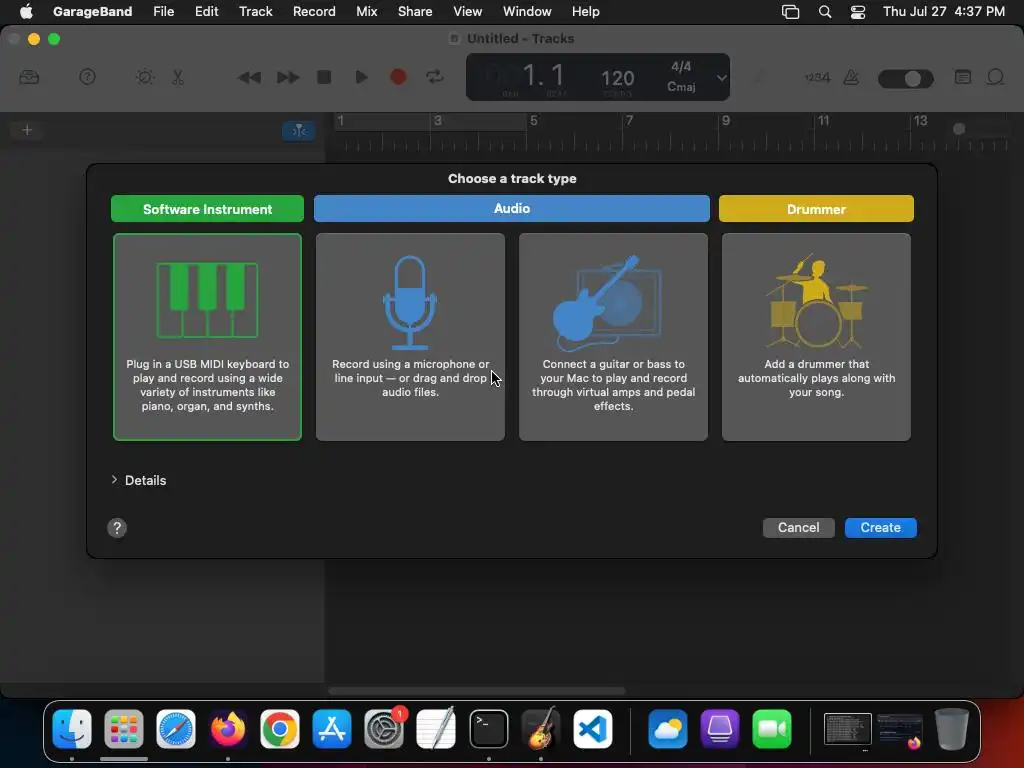Open the Track menu
The height and width of the screenshot is (768, 1024).
coord(255,11)
